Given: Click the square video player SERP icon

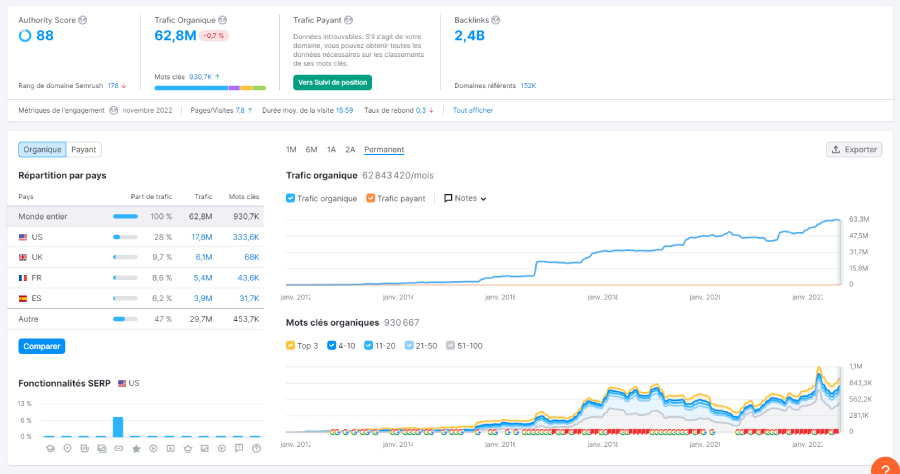Looking at the screenshot, I should tap(170, 448).
